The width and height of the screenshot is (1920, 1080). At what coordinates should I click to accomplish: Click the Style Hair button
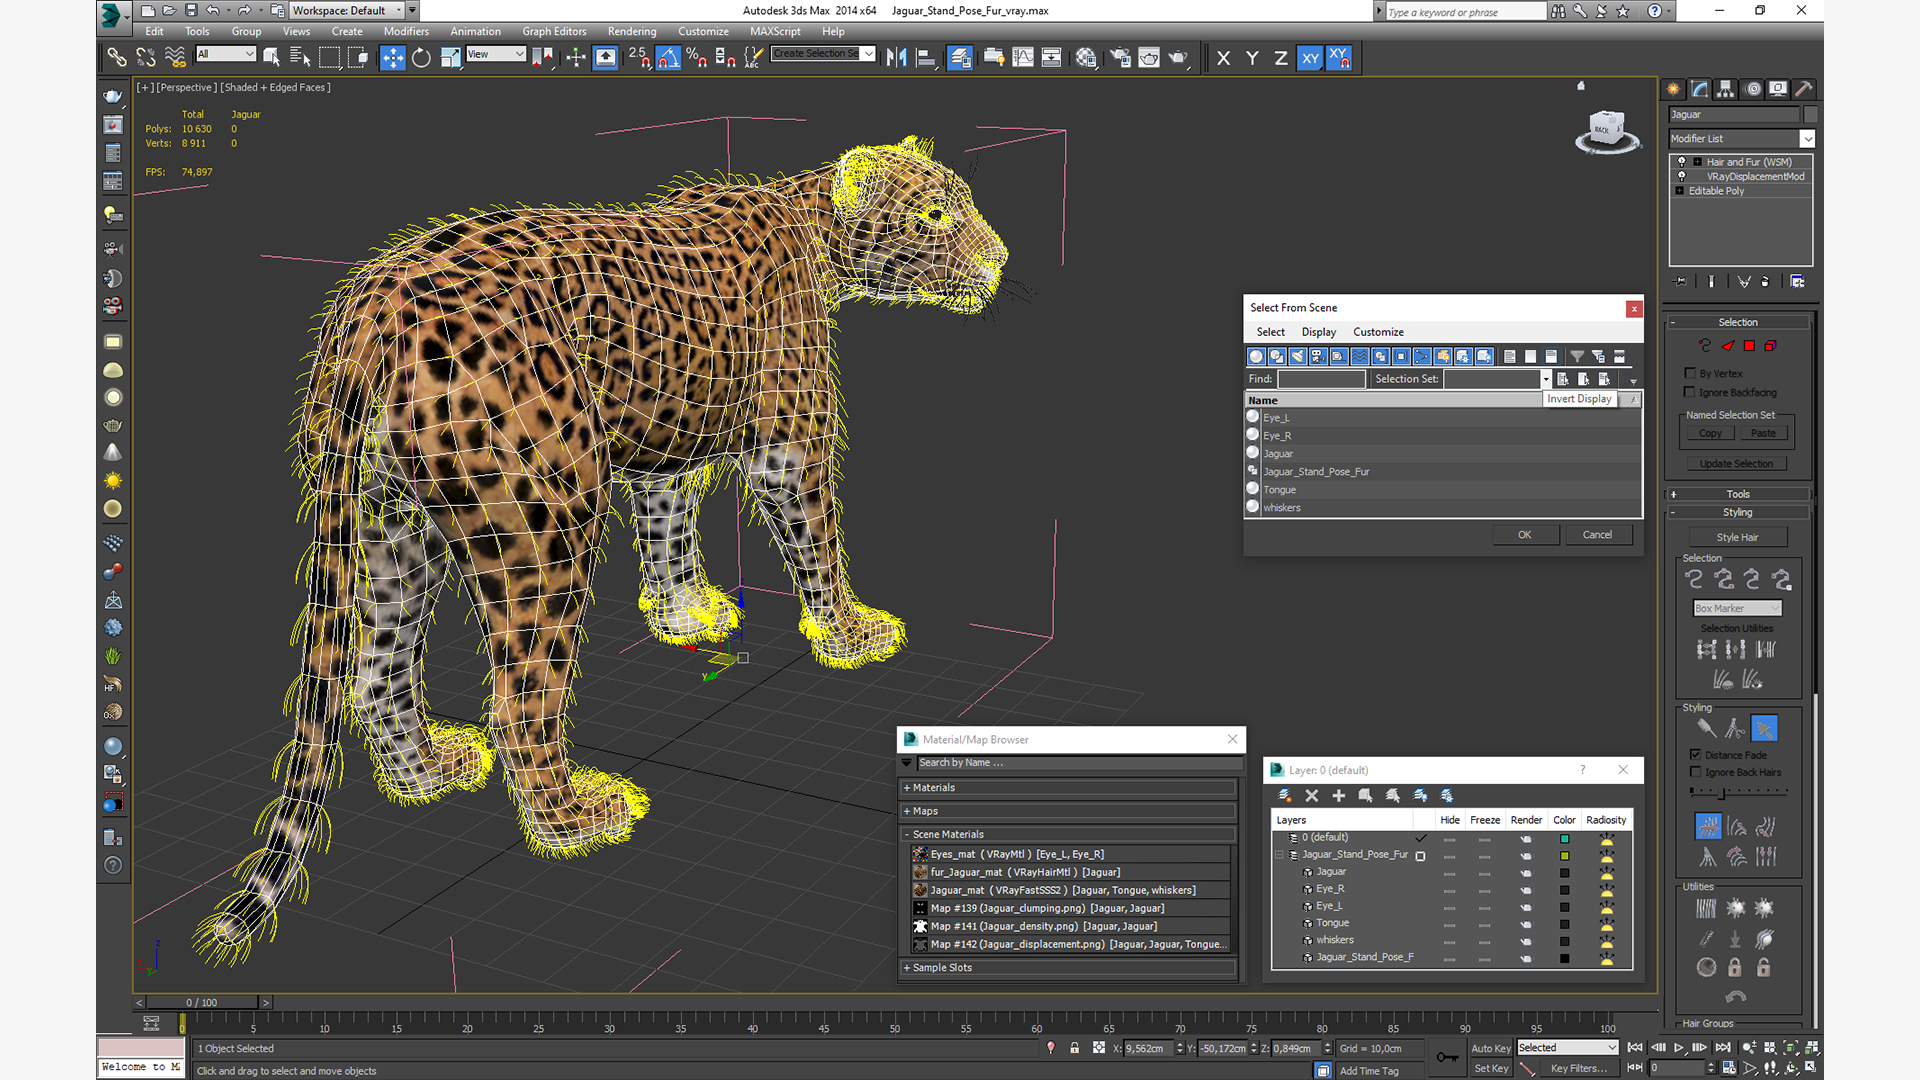tap(1737, 537)
